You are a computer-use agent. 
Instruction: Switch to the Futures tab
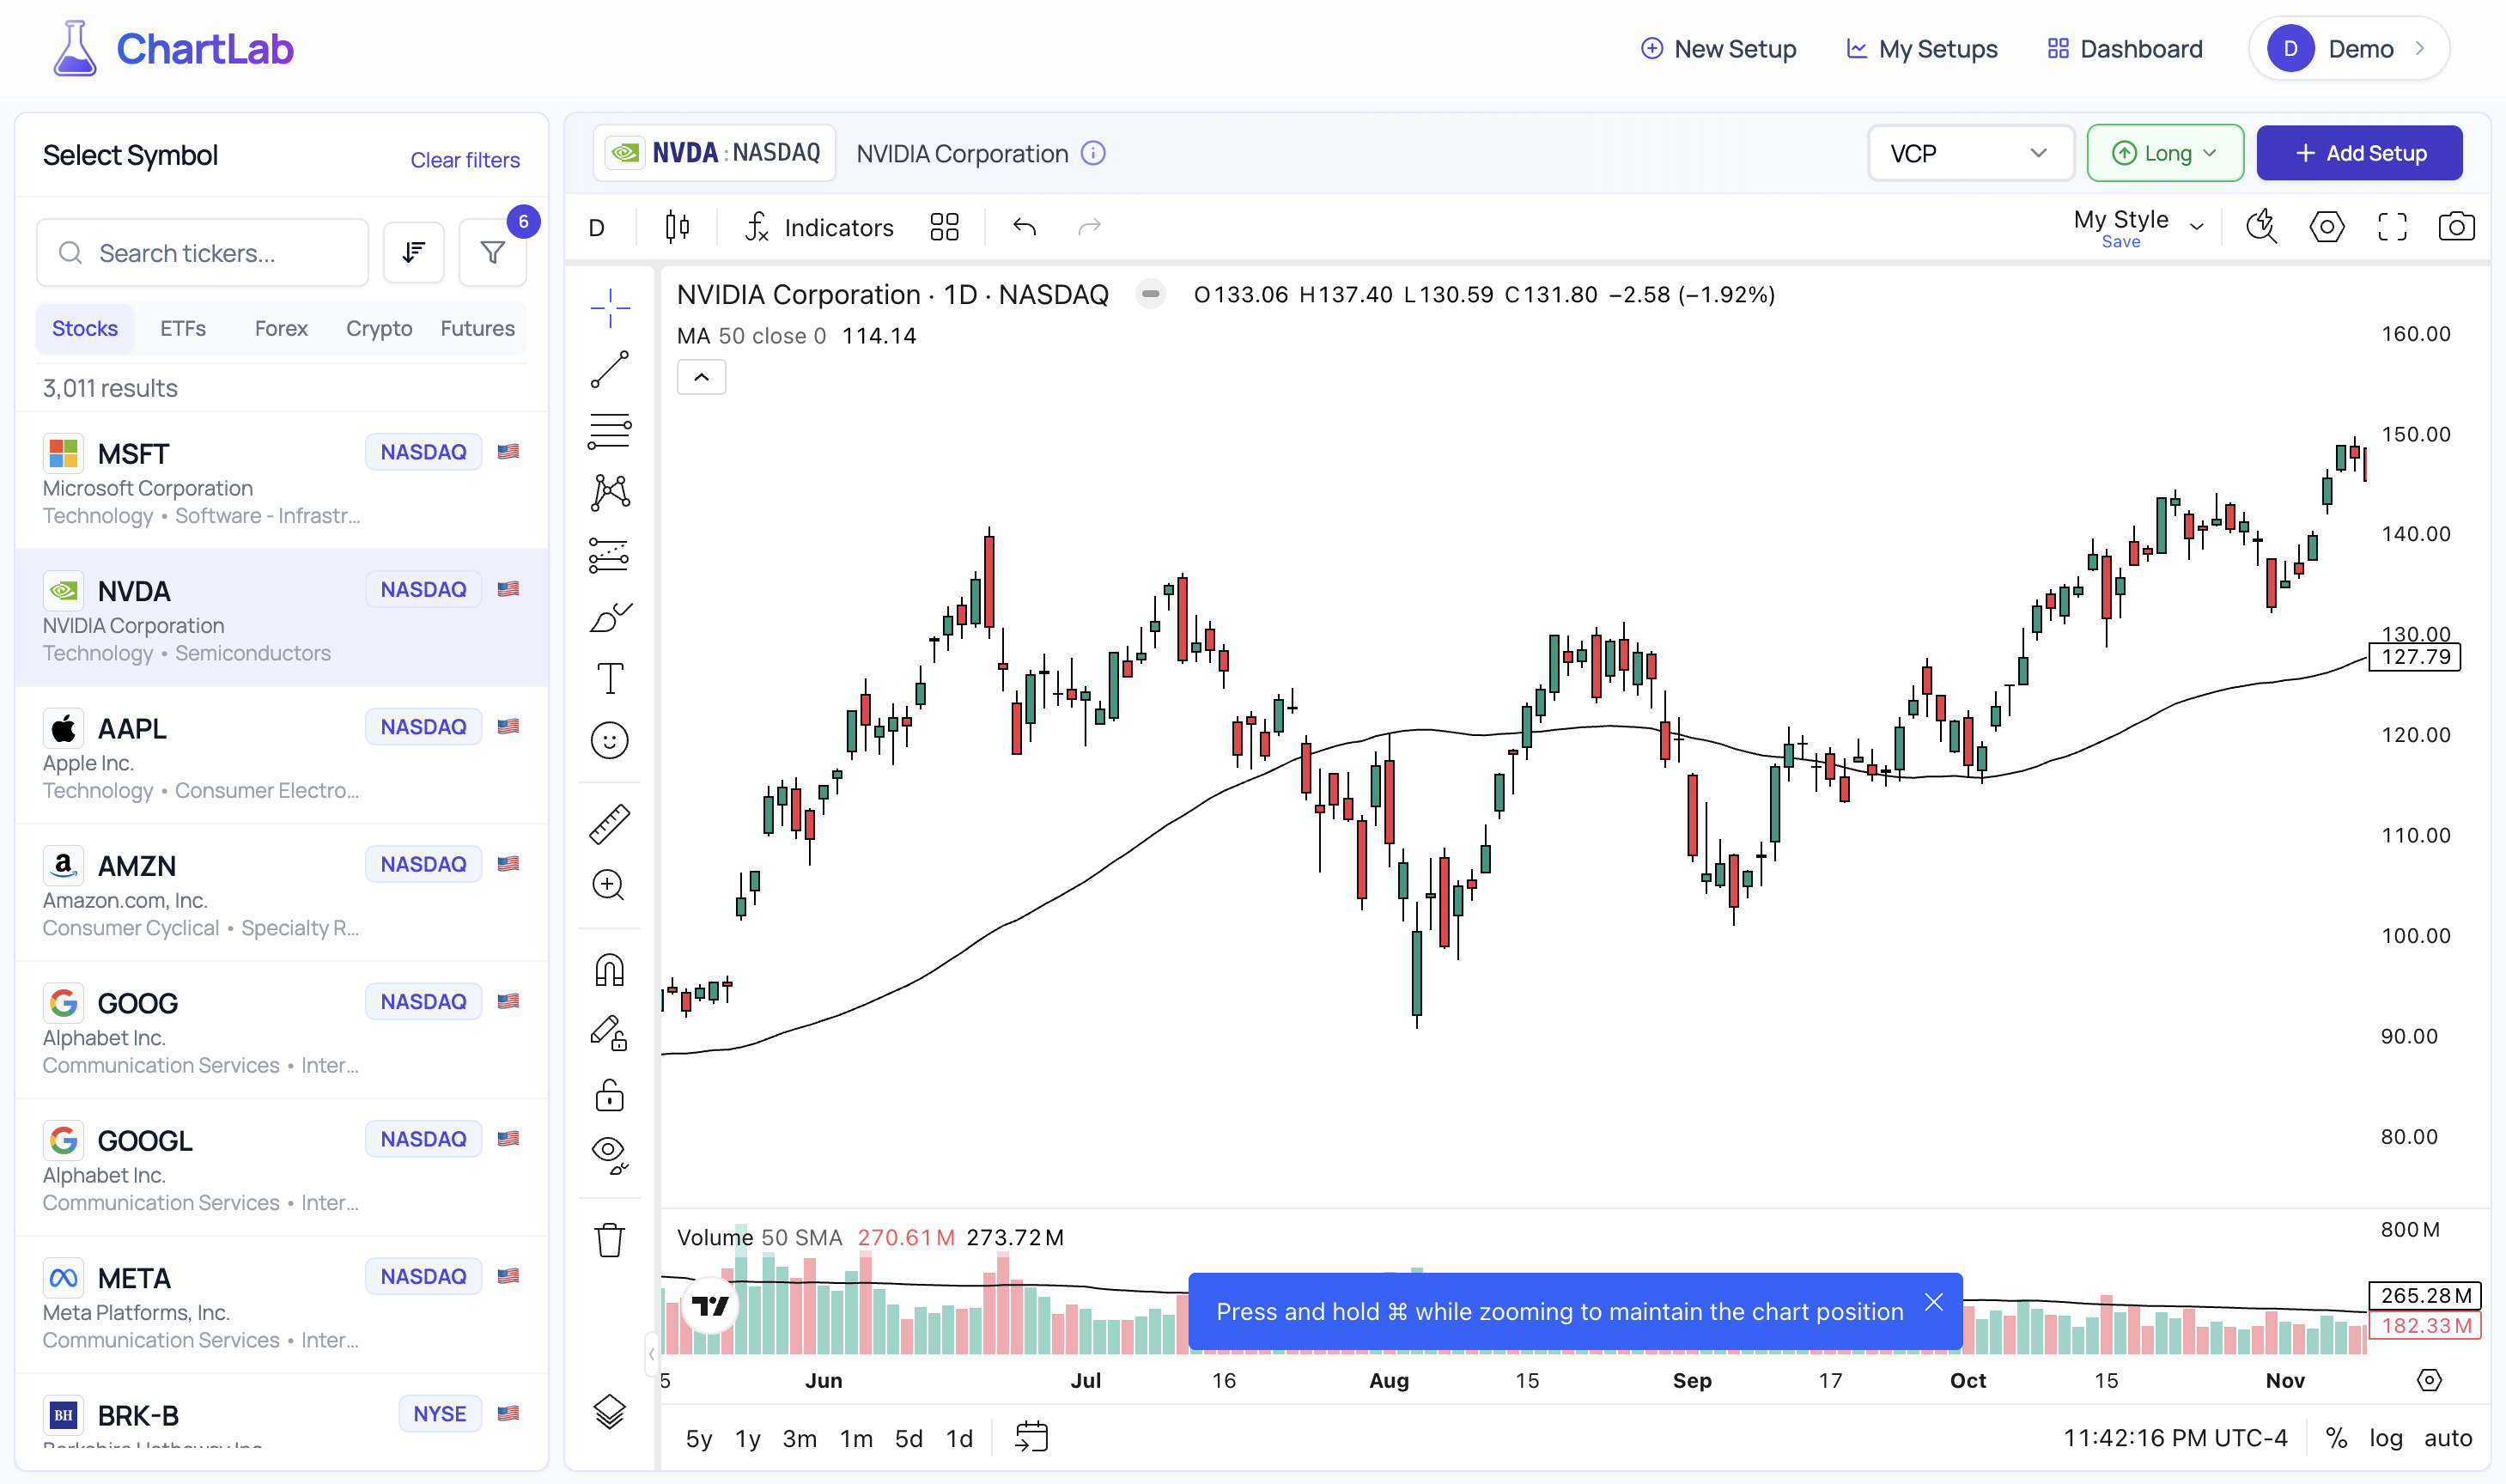(478, 329)
